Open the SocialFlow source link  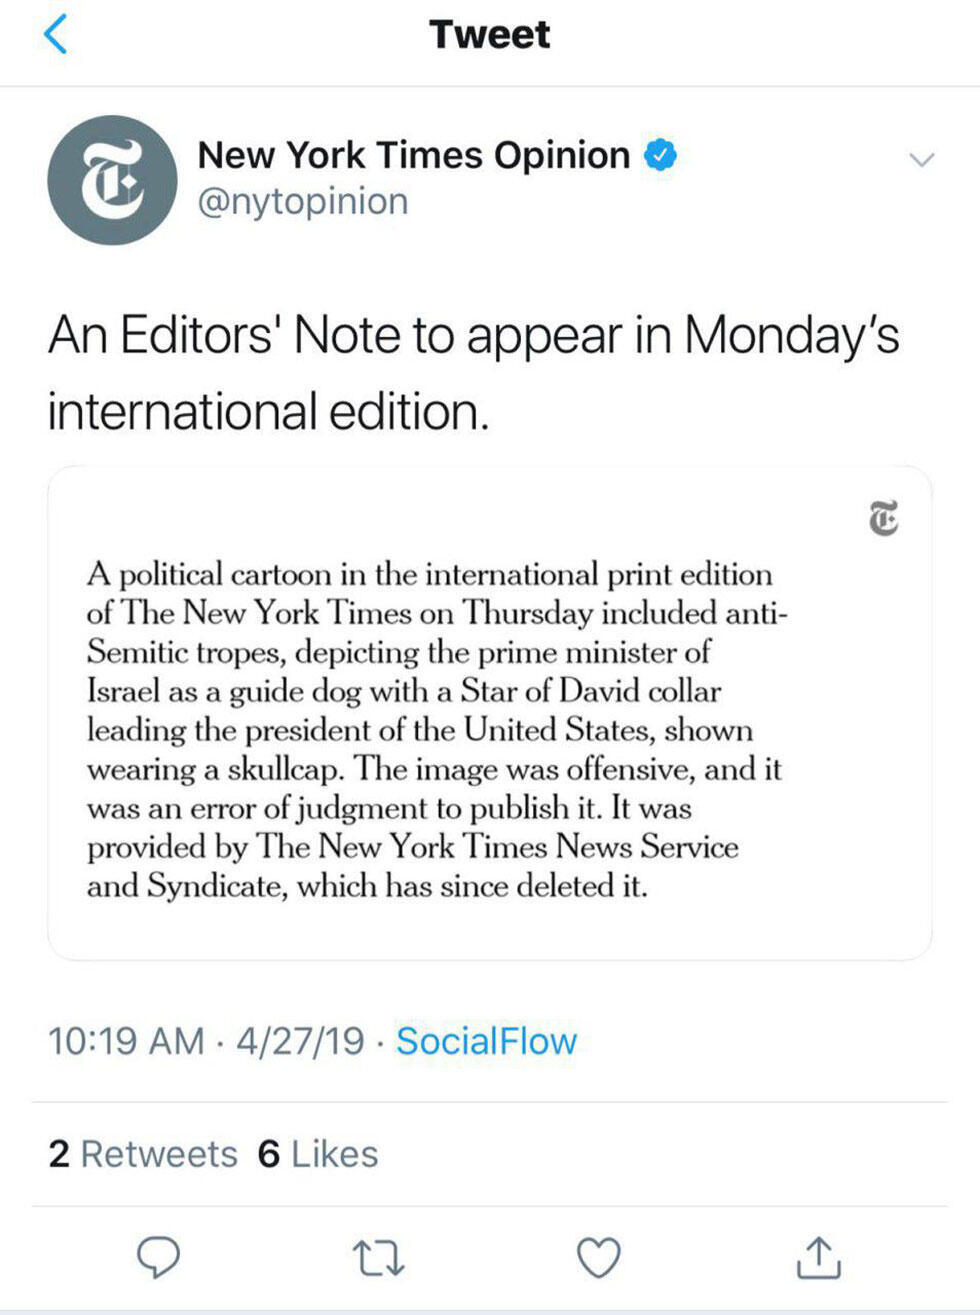pos(486,1041)
